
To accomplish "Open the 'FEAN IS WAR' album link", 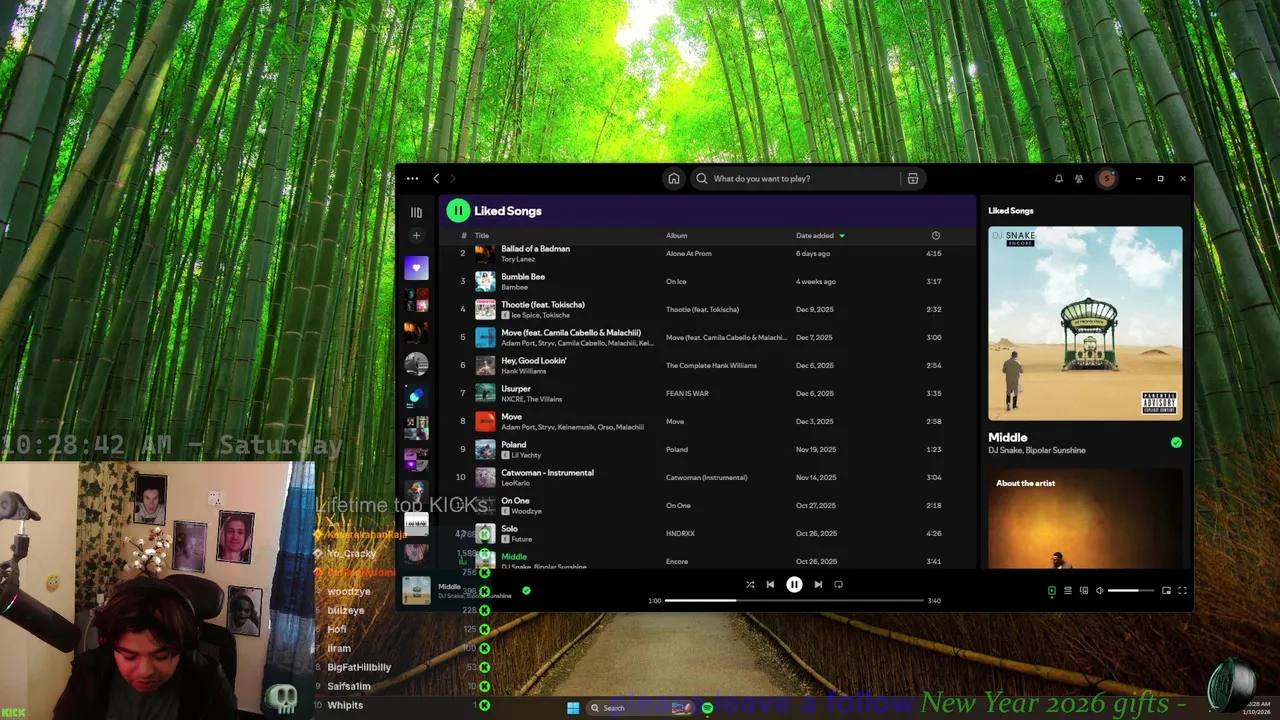I will [x=687, y=393].
